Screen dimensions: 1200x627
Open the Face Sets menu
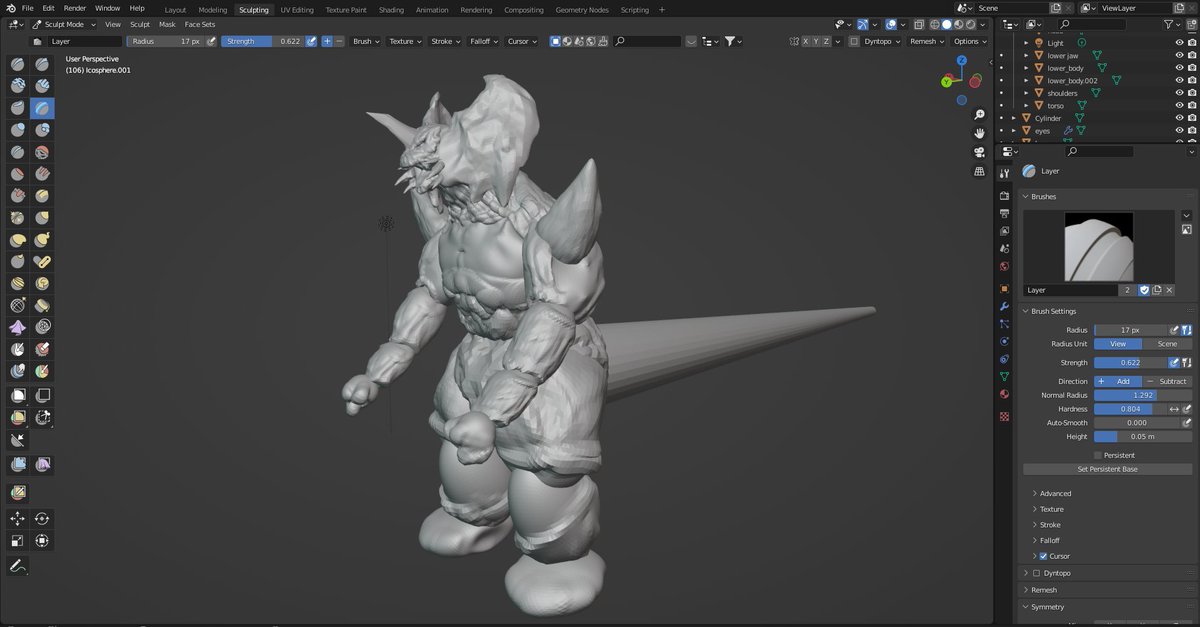point(199,24)
